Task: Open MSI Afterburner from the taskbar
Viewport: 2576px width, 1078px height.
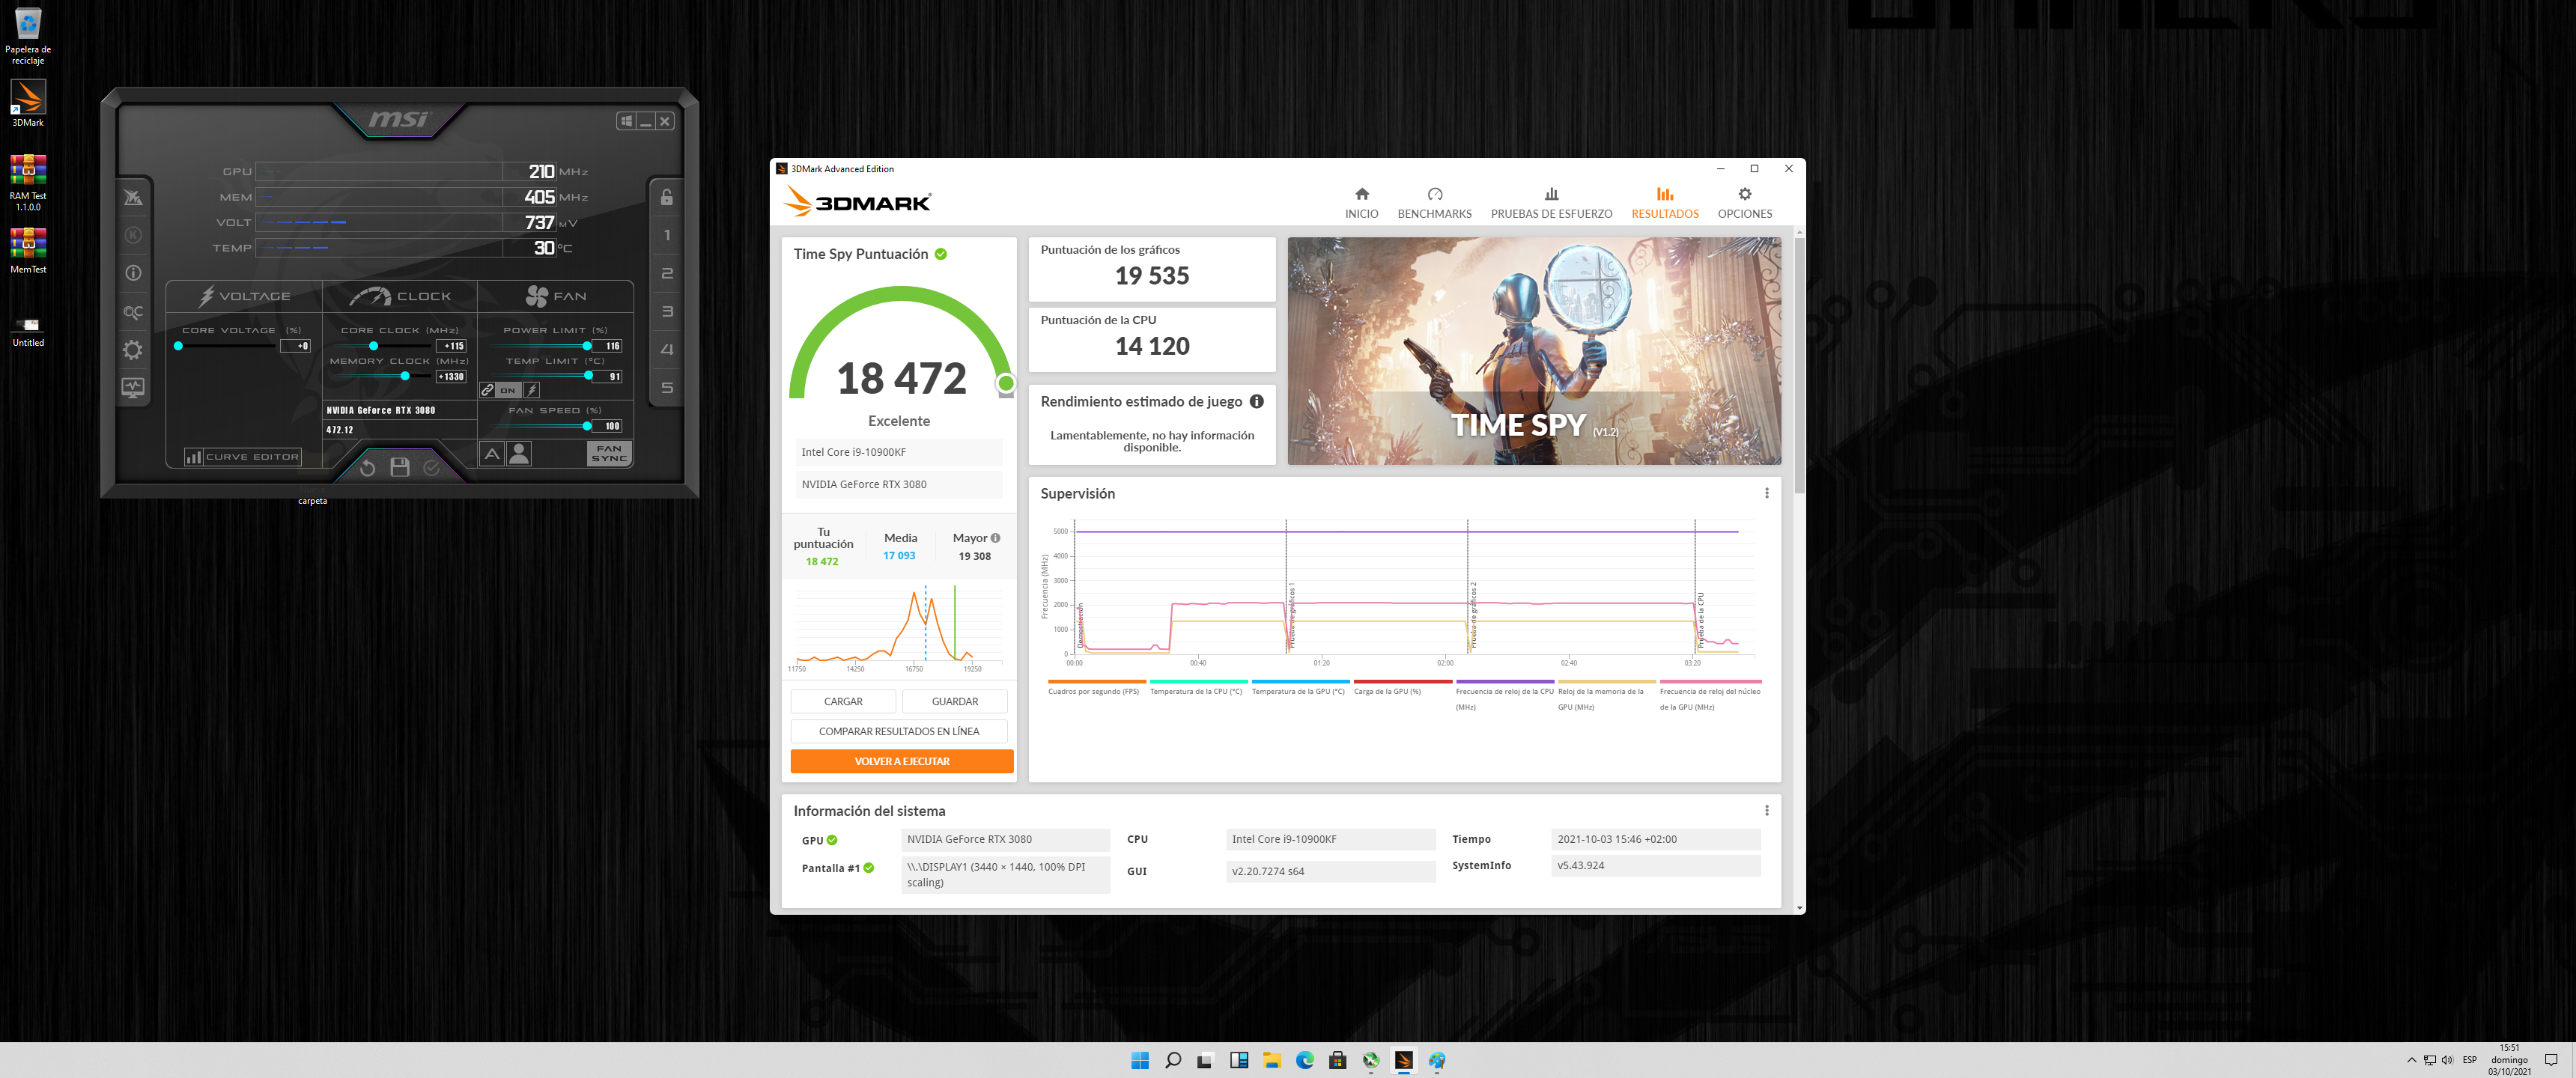Action: pos(1371,1060)
